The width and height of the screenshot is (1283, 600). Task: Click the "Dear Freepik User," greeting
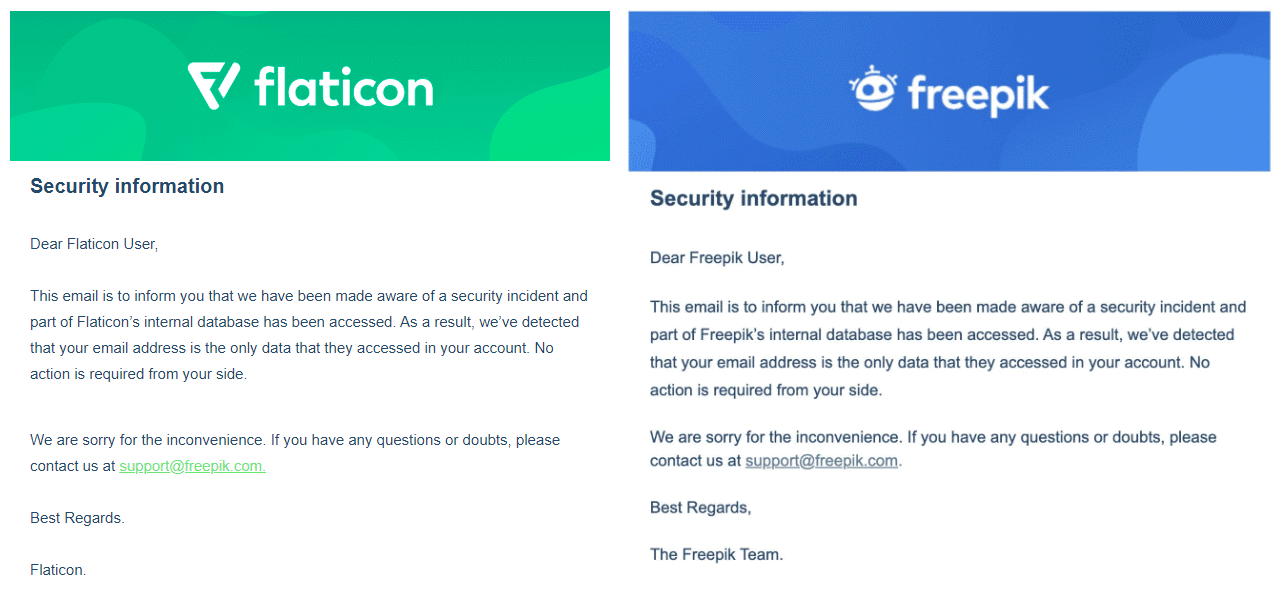[717, 258]
